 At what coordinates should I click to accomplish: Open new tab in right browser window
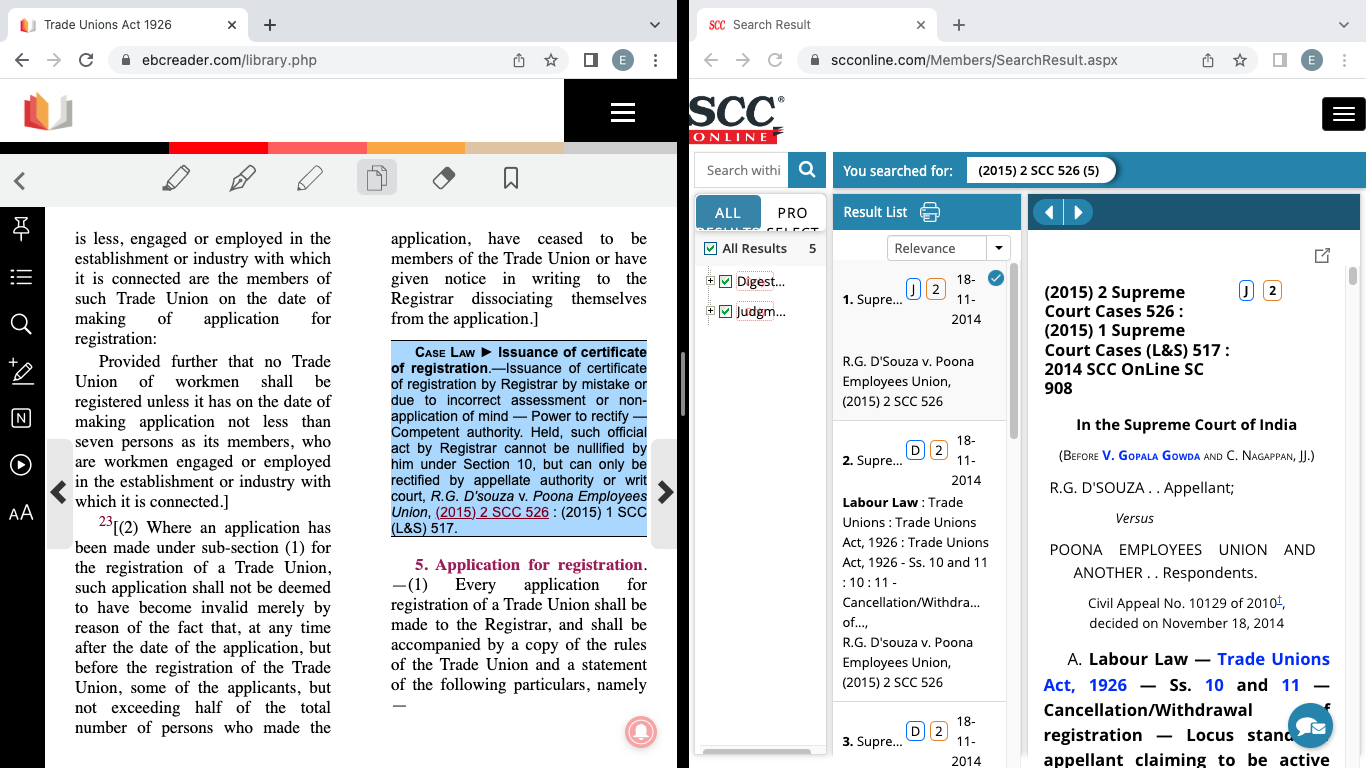click(x=958, y=24)
